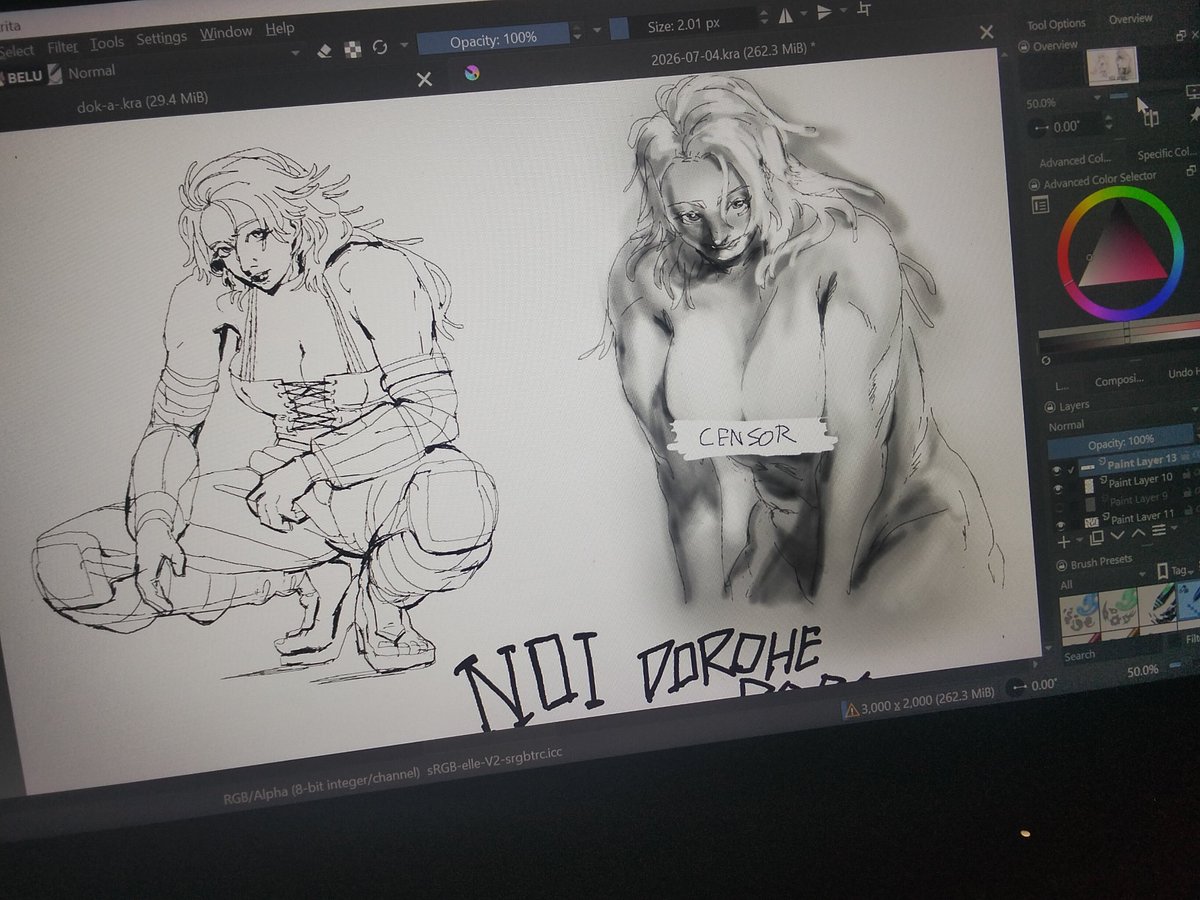This screenshot has height=900, width=1200.
Task: Add a new layer with the plus icon
Action: pyautogui.click(x=1063, y=542)
